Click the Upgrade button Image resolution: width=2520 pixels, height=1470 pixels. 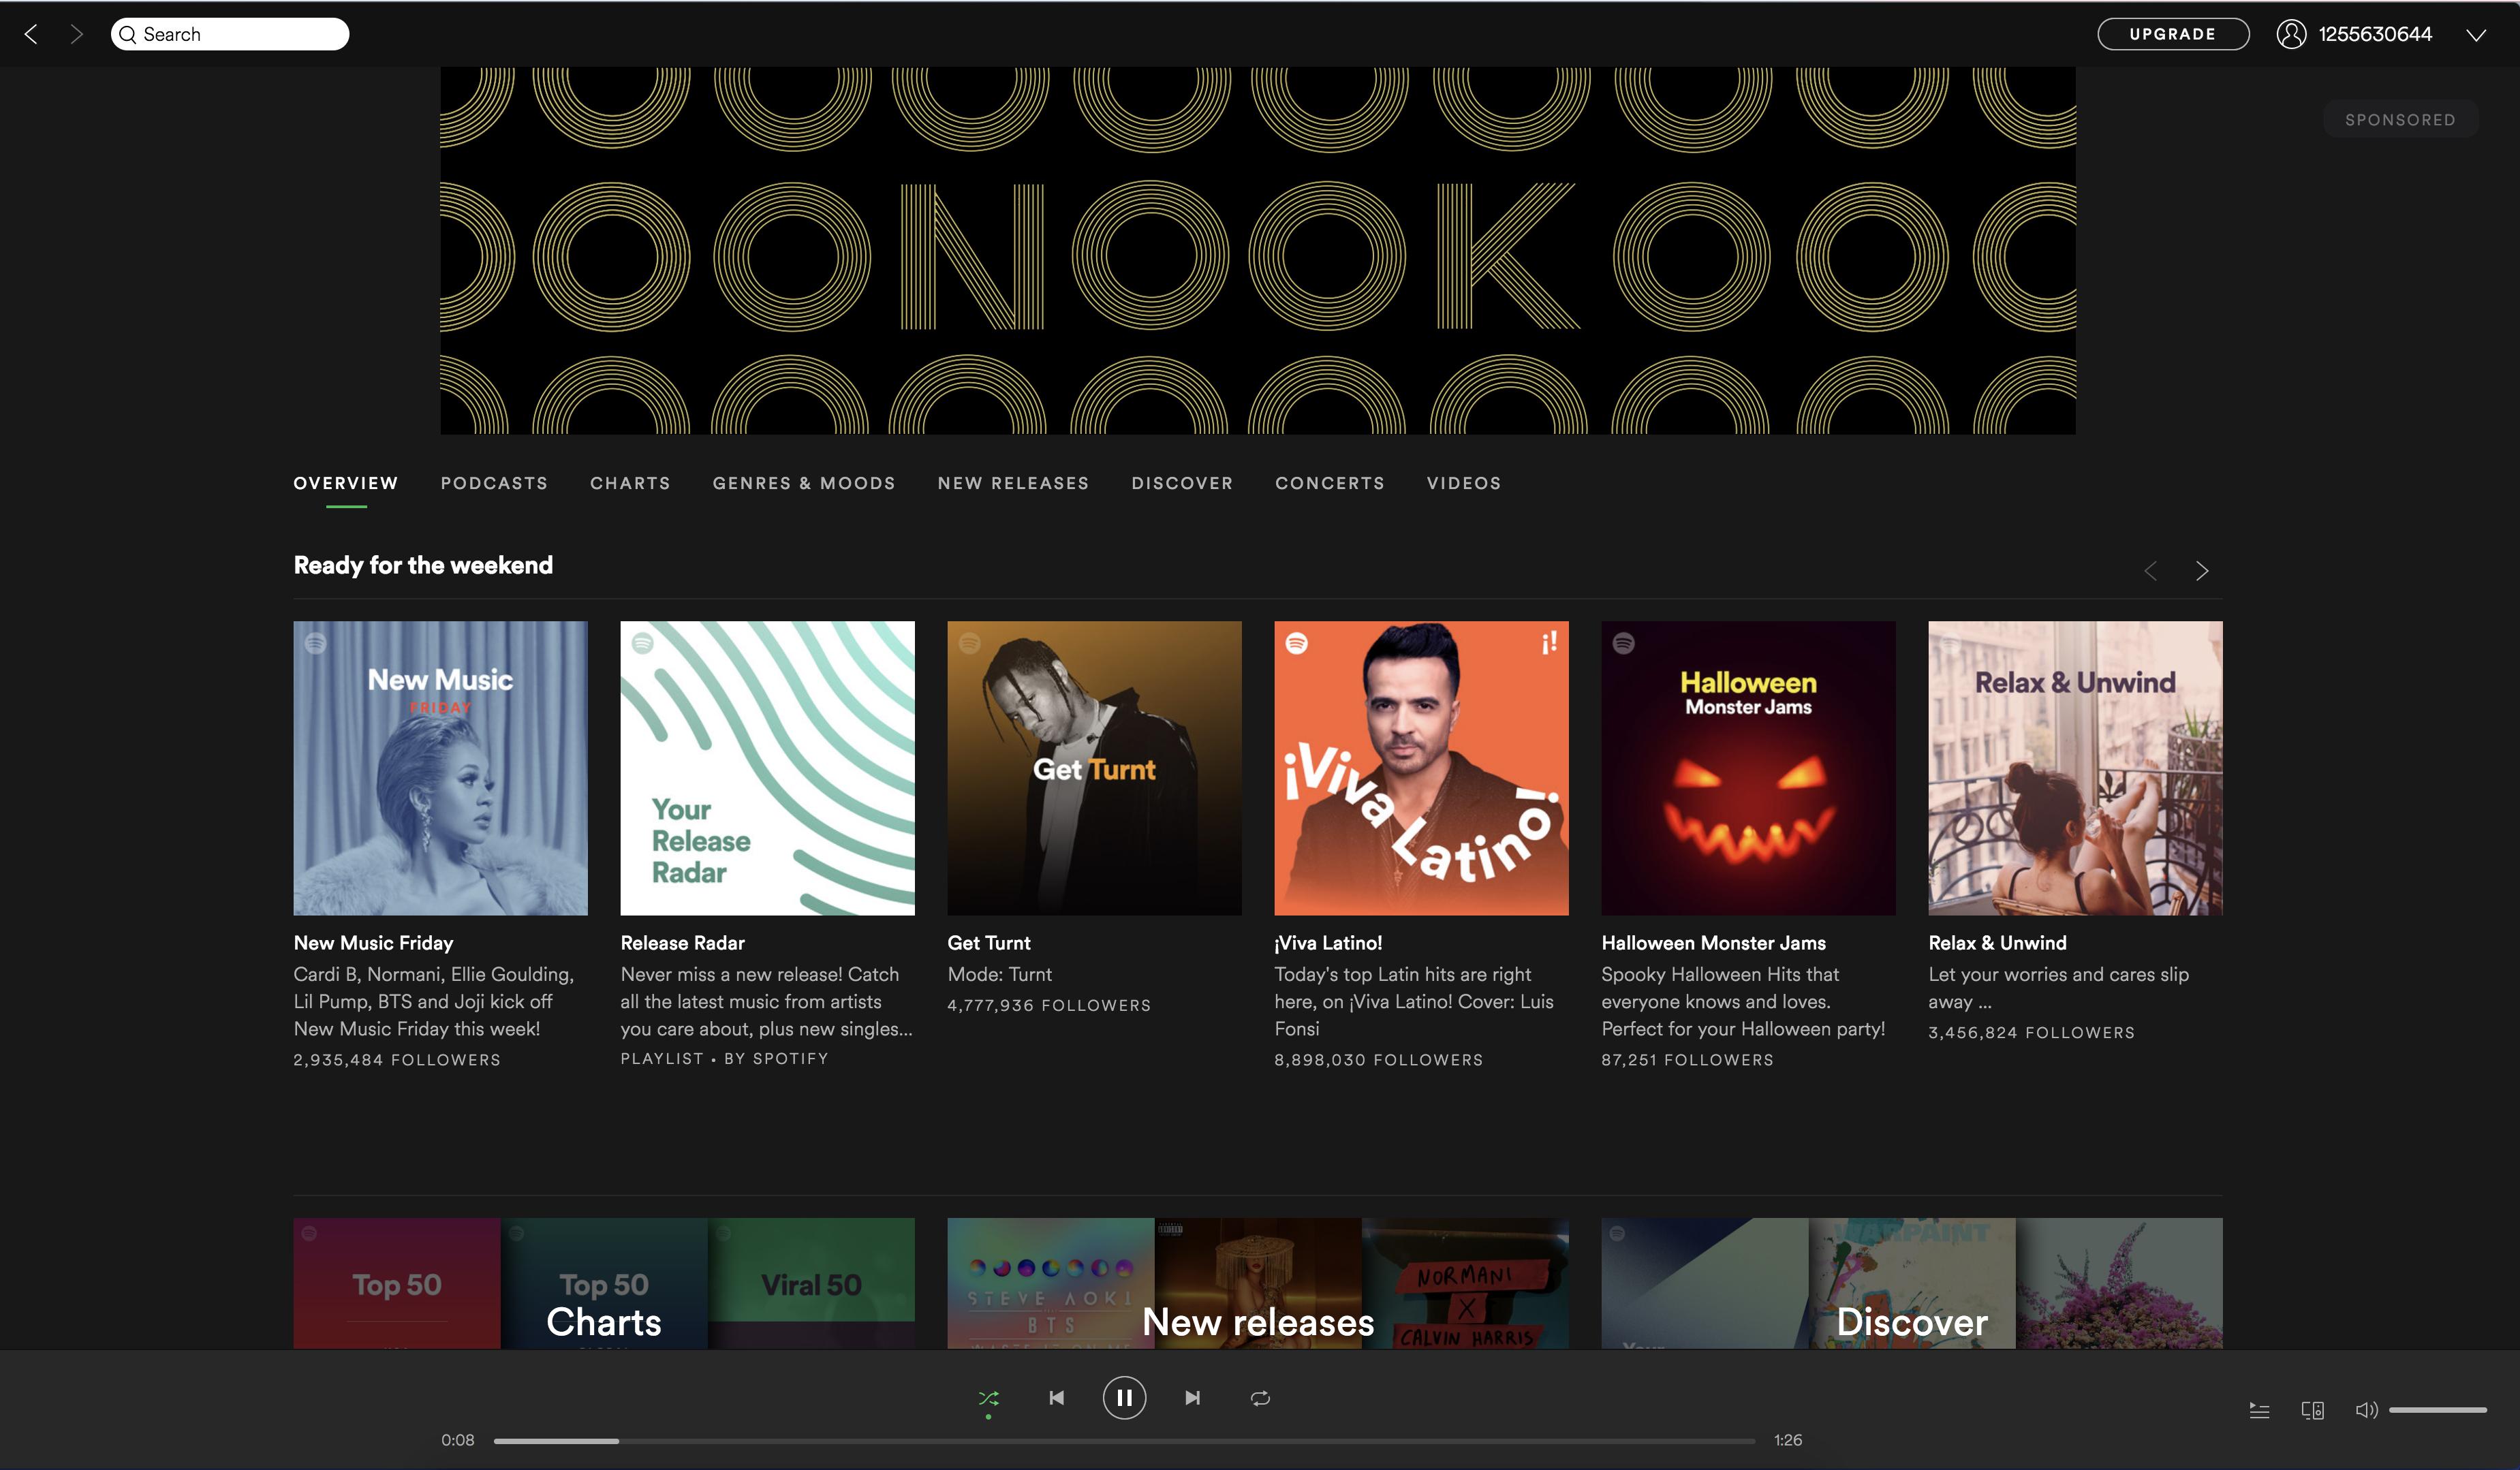coord(2172,34)
